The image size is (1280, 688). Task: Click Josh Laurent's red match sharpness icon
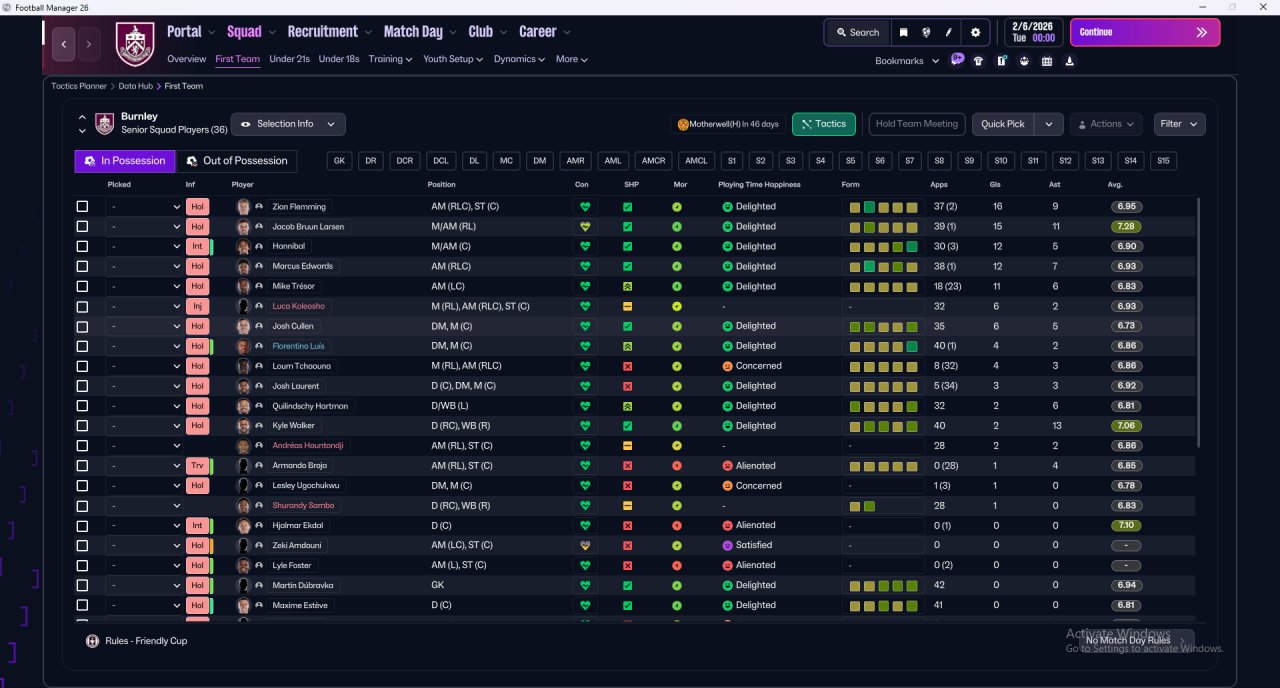(x=627, y=386)
